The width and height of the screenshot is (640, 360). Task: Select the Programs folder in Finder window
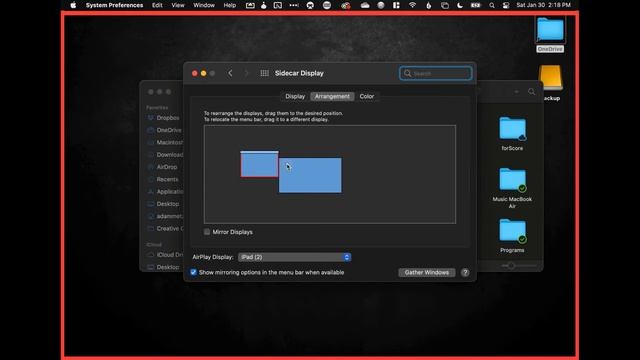click(x=512, y=236)
